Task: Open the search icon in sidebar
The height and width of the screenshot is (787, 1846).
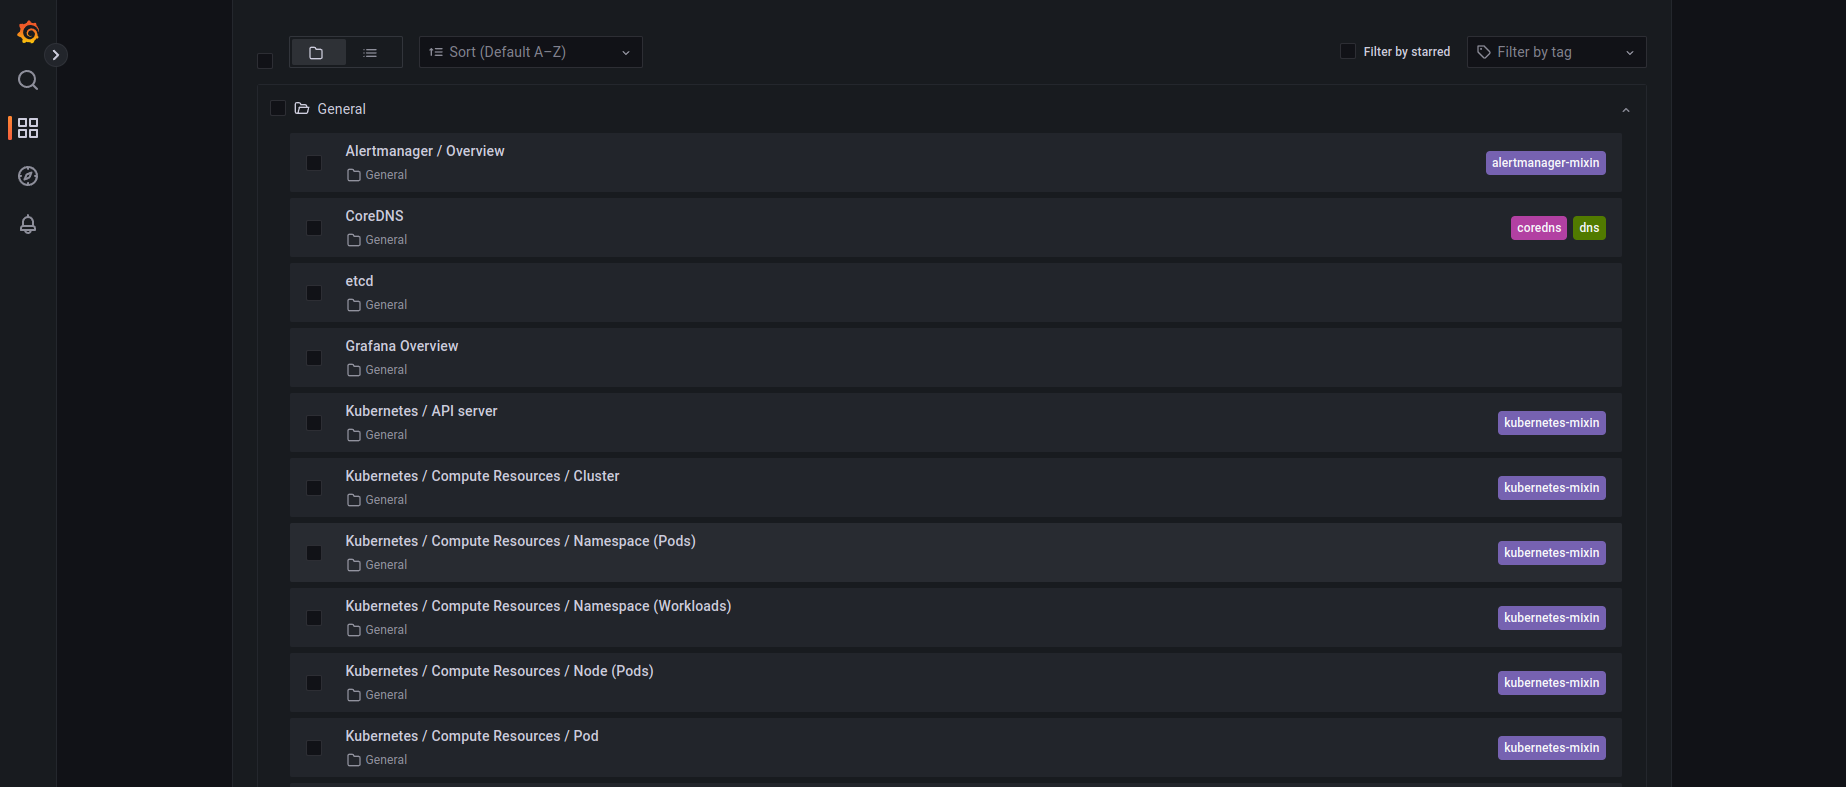Action: click(x=28, y=80)
